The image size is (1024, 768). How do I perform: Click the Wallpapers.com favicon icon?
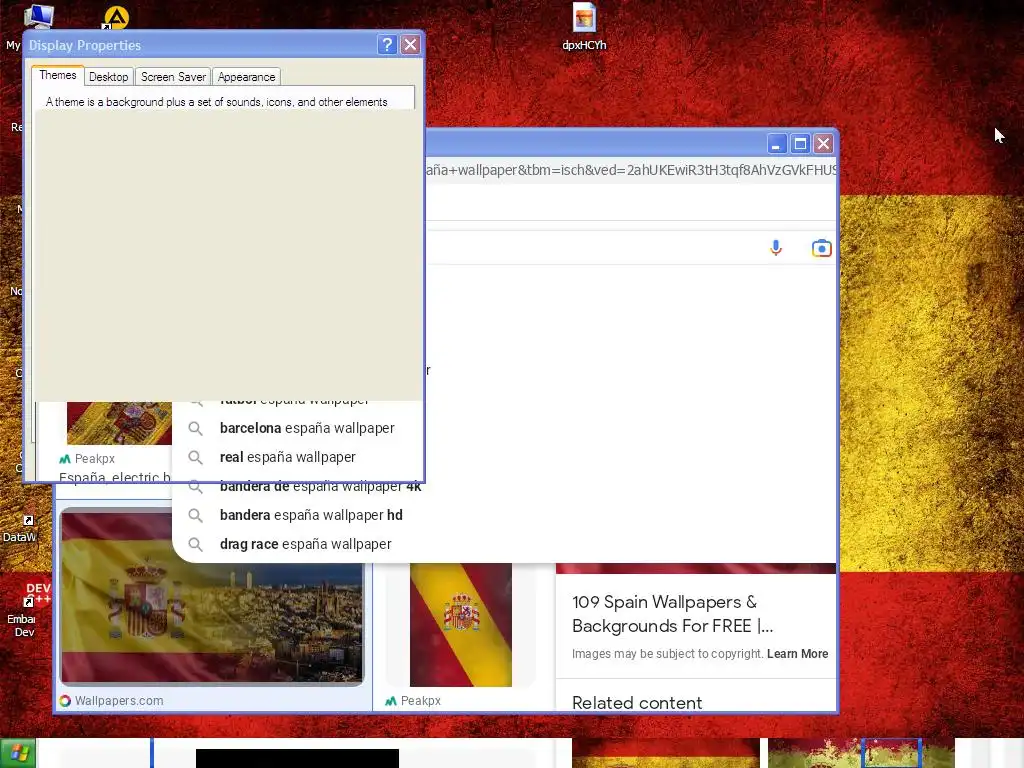(65, 701)
